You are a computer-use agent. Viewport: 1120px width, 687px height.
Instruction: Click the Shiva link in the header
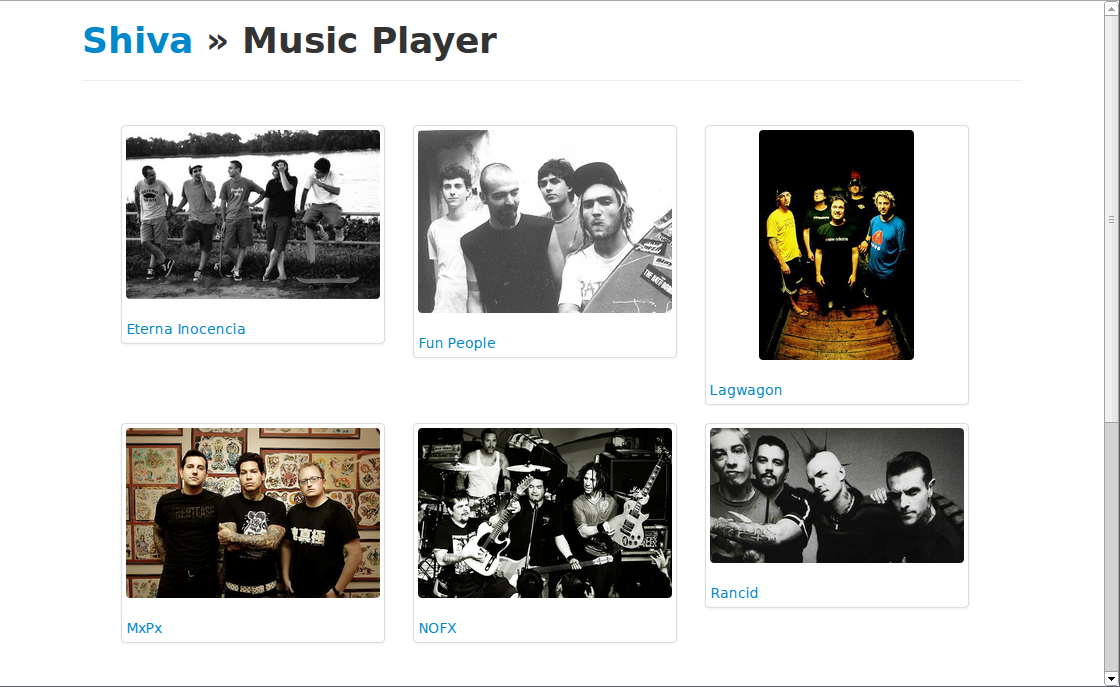tap(138, 40)
